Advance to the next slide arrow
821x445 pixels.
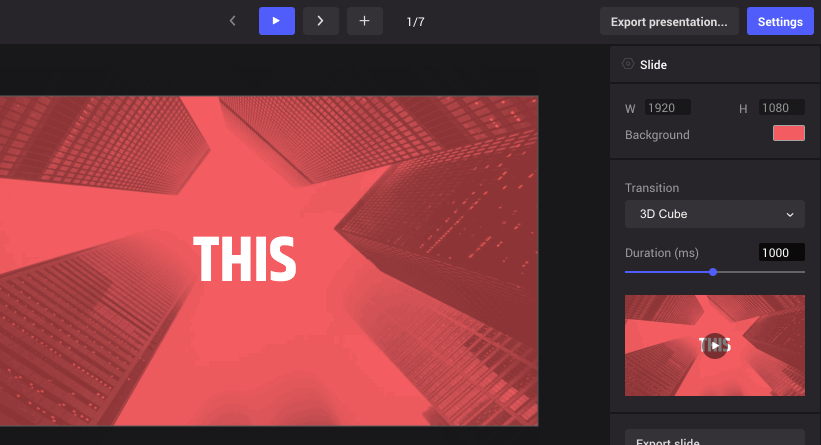point(320,21)
